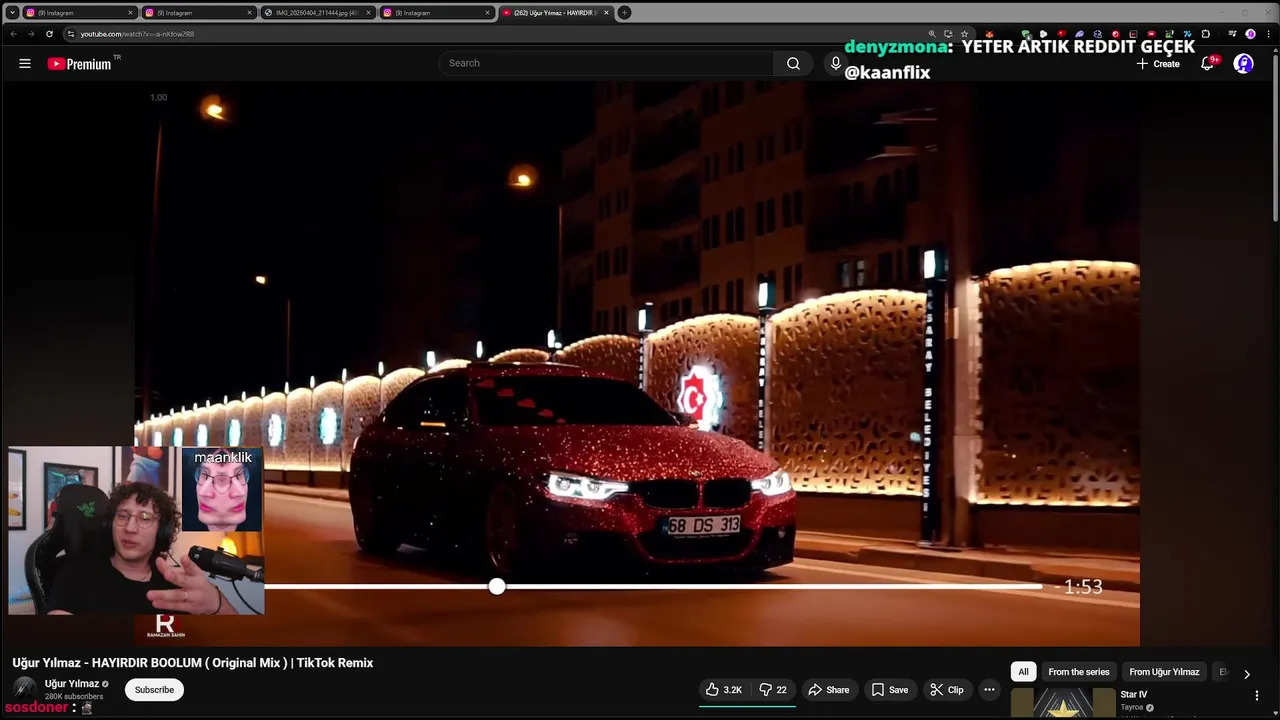Click the youtube.com address bar
The width and height of the screenshot is (1280, 720).
click(x=500, y=34)
